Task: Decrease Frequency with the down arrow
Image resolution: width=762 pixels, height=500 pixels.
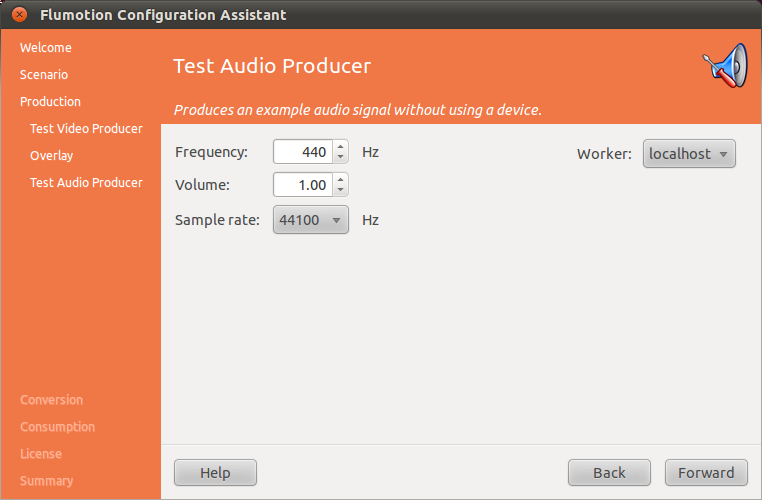Action: (341, 158)
